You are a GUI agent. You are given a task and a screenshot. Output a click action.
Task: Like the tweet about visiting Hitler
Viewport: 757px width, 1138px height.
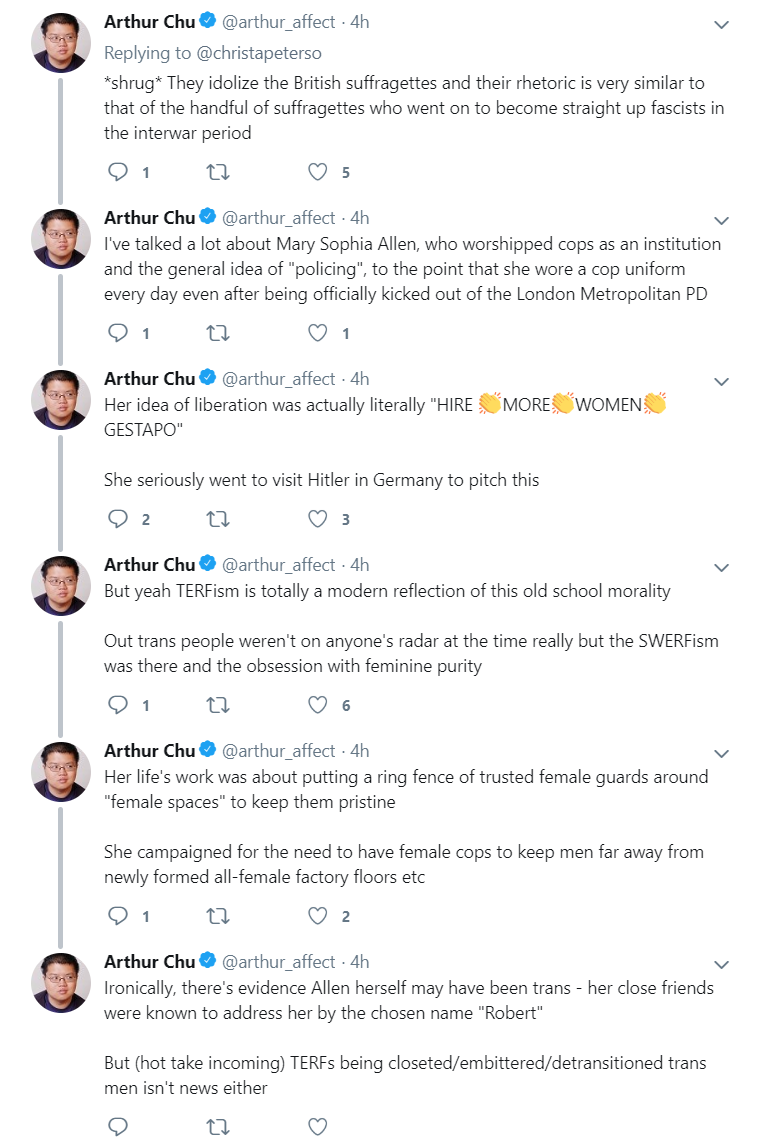coord(318,519)
